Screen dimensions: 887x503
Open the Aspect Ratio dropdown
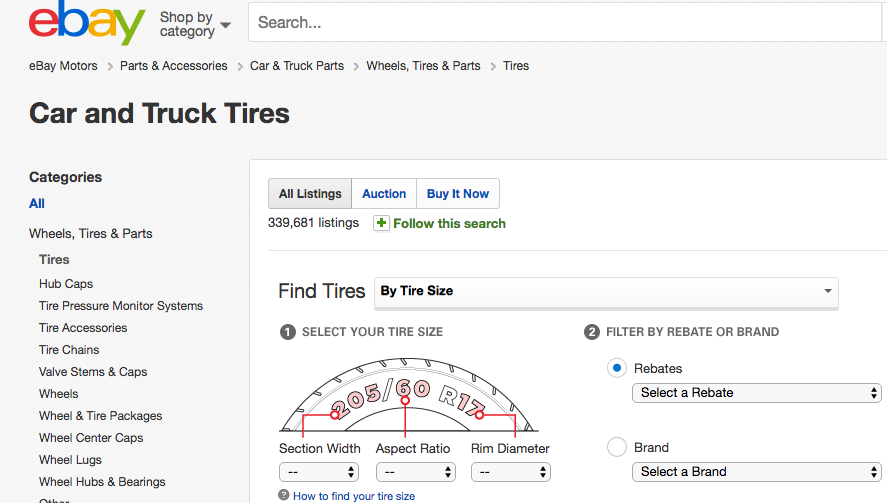point(413,471)
